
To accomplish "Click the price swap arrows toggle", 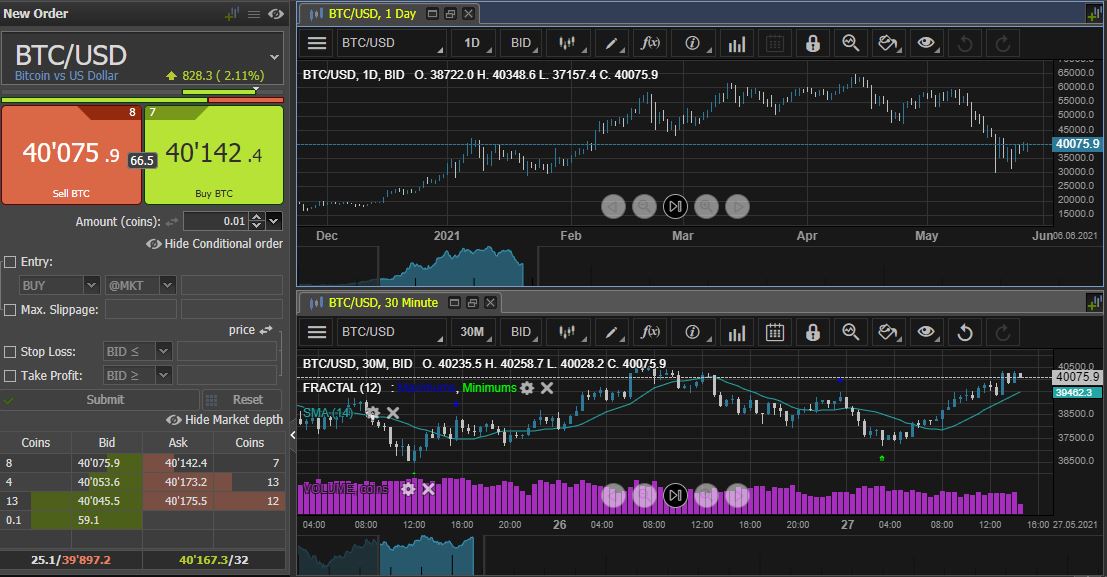I will tap(265, 330).
